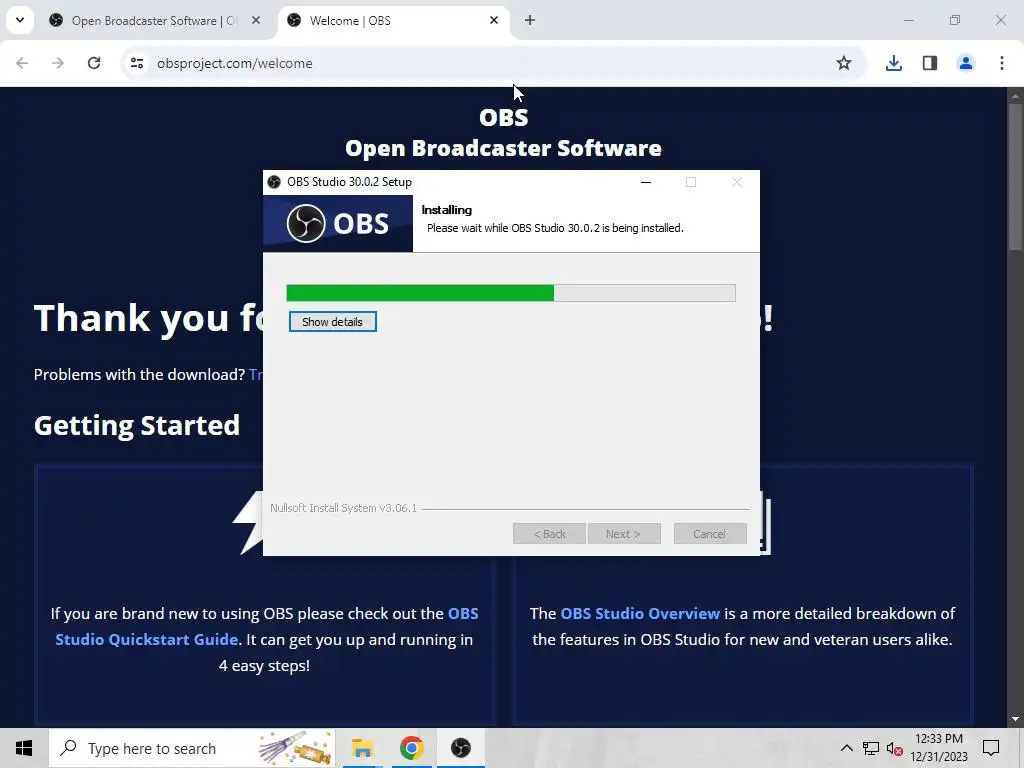Go forward in browser history

point(58,63)
